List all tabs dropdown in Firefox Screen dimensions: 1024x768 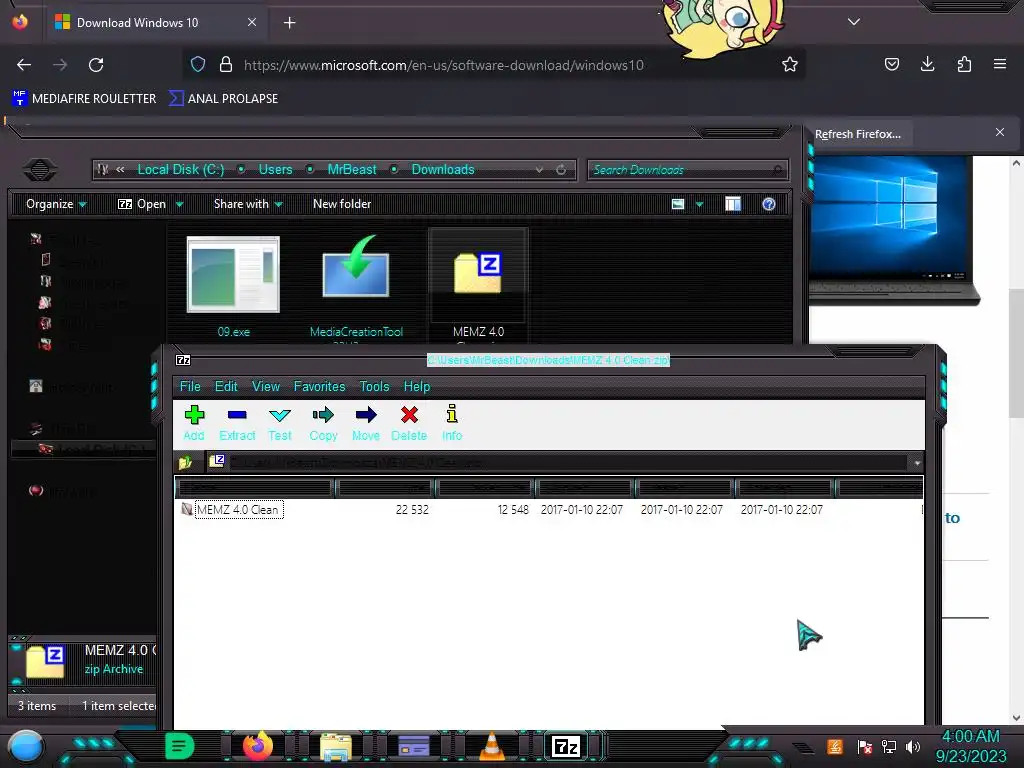(x=854, y=22)
